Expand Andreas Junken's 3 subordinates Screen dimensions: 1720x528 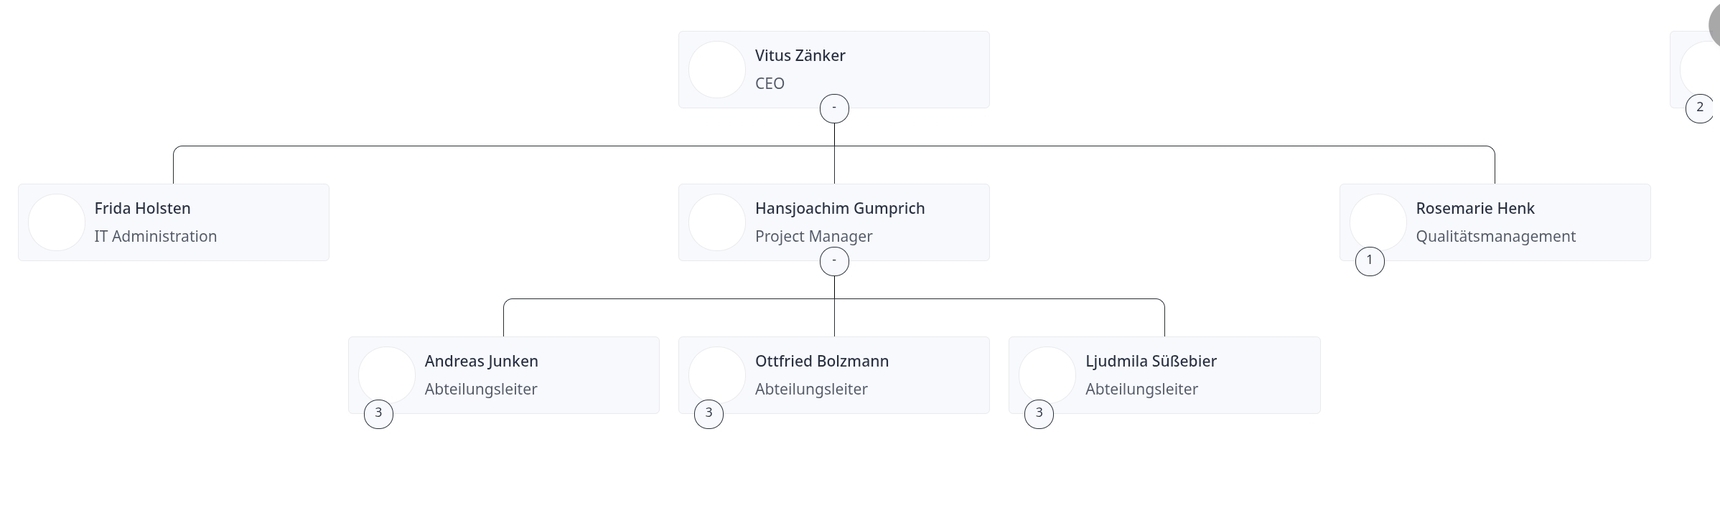point(378,413)
